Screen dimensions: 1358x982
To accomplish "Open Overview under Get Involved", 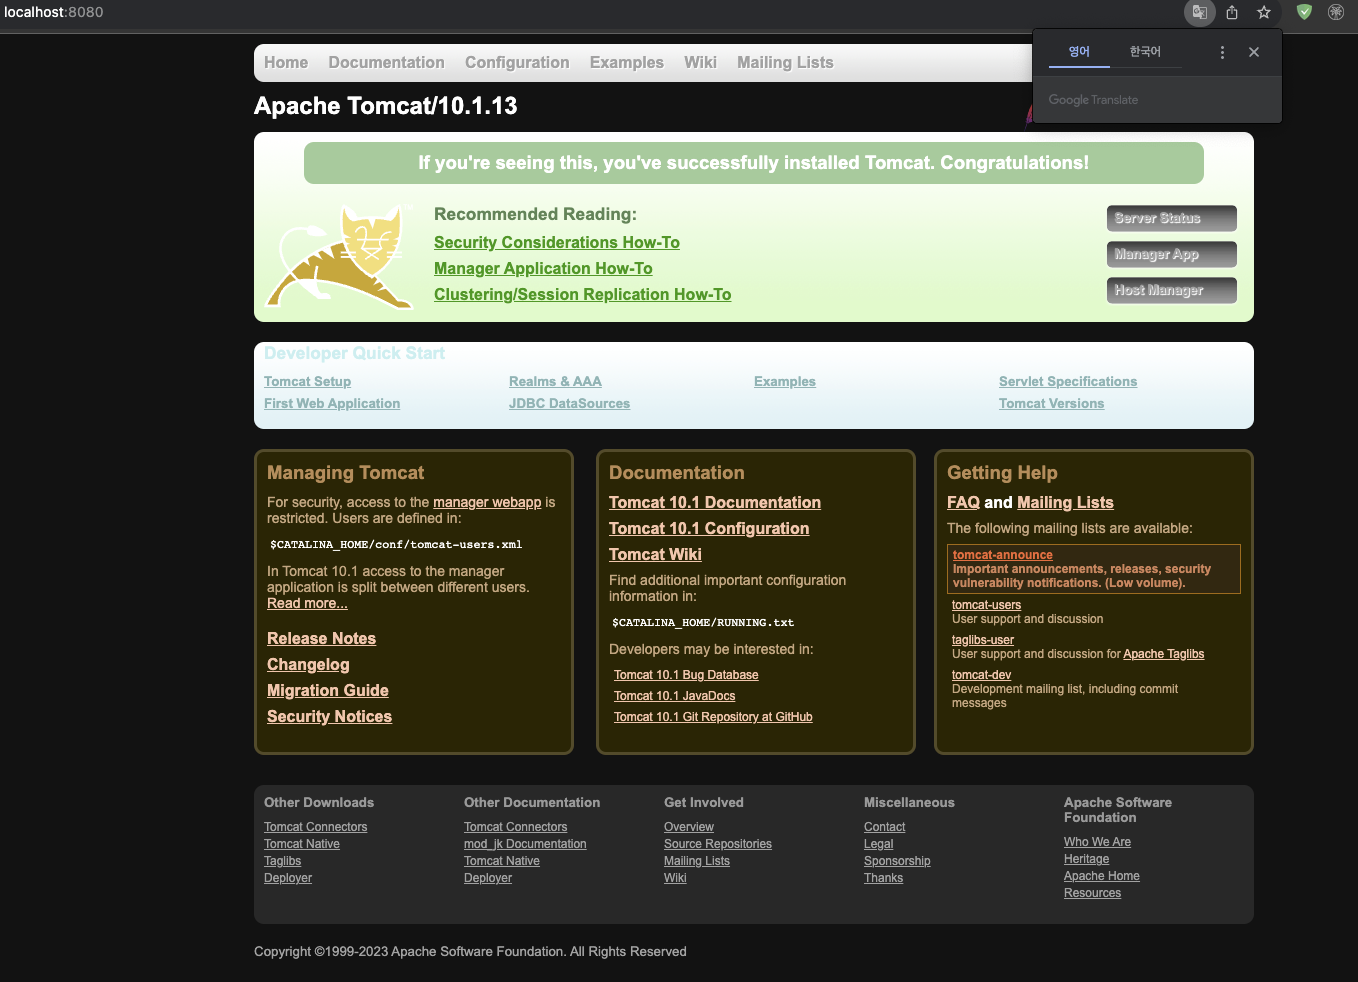I will pos(688,827).
